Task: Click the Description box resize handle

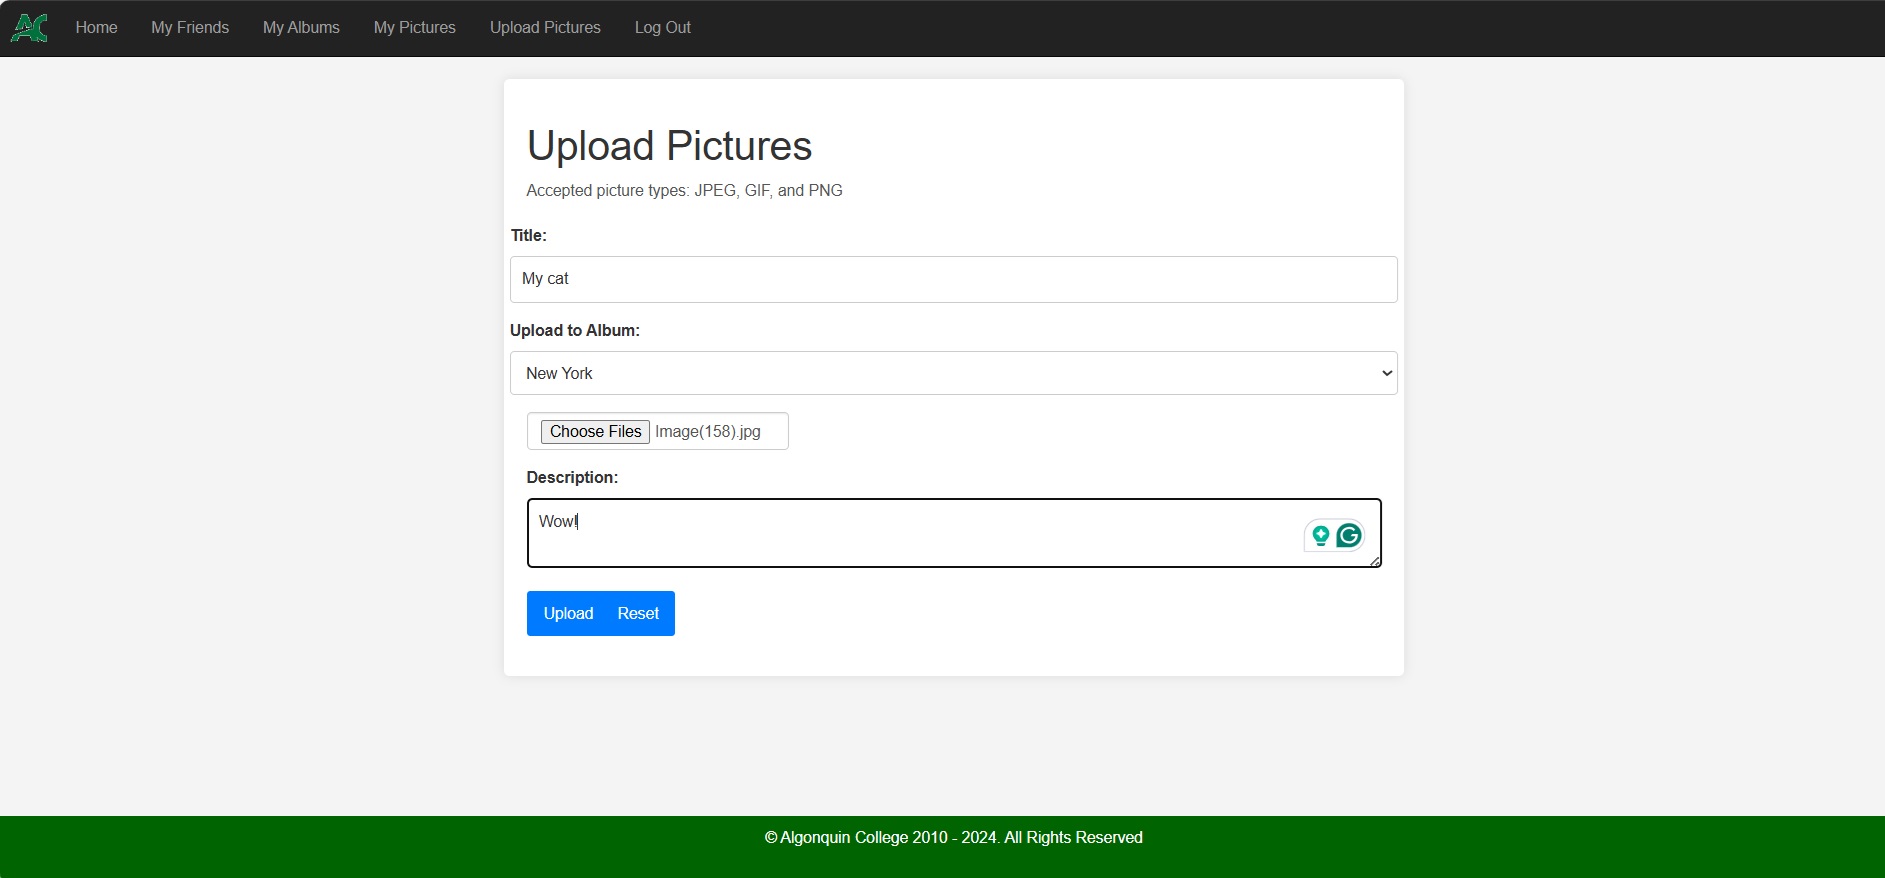Action: pyautogui.click(x=1375, y=561)
